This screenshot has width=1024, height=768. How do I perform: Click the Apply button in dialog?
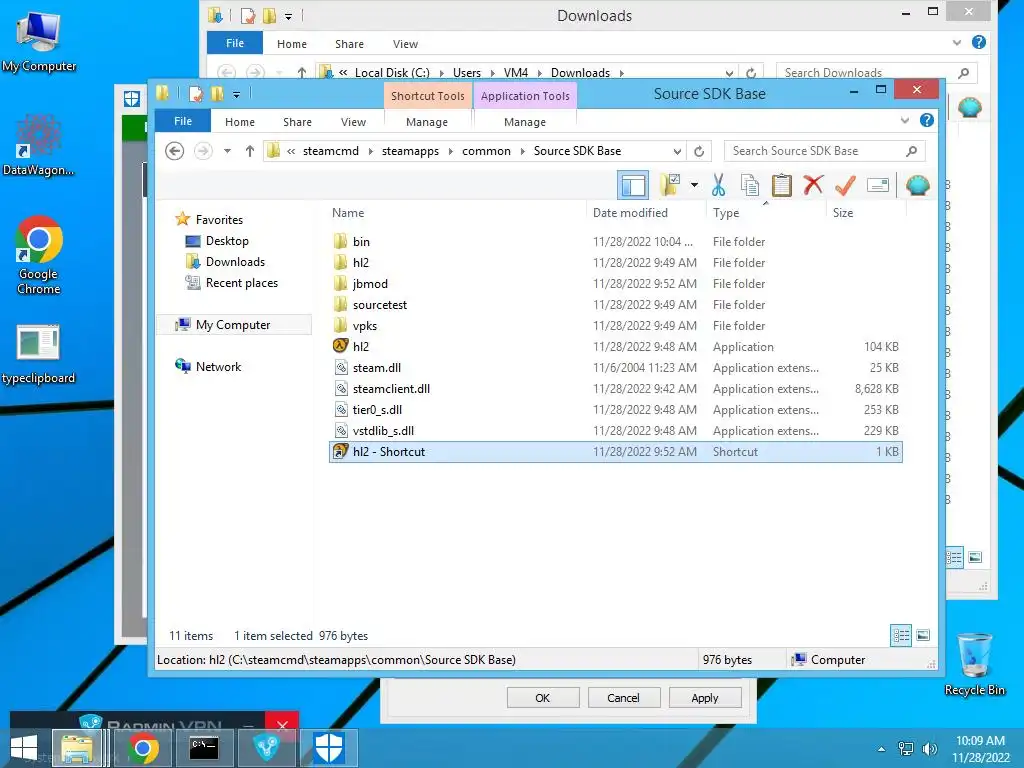(705, 697)
